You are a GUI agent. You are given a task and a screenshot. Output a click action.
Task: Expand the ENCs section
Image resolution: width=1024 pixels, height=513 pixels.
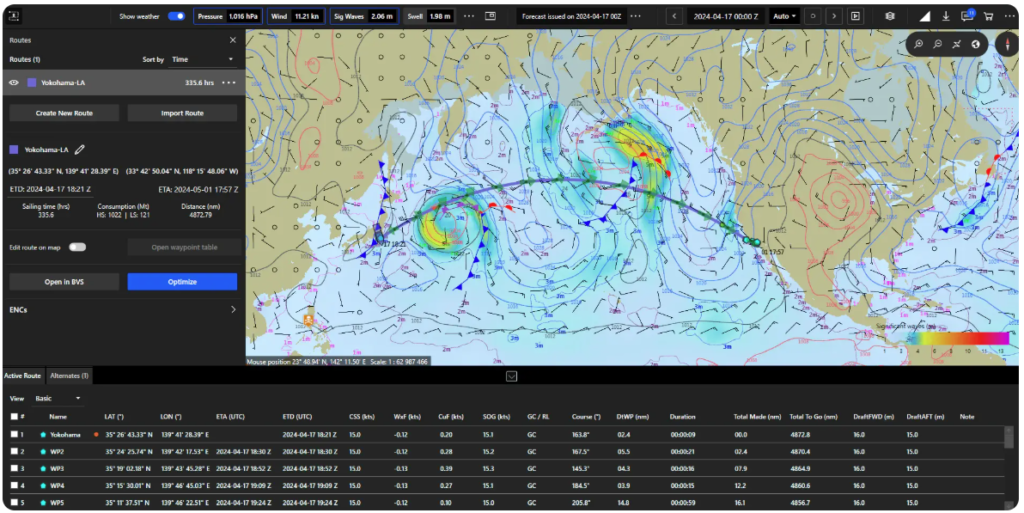[232, 310]
